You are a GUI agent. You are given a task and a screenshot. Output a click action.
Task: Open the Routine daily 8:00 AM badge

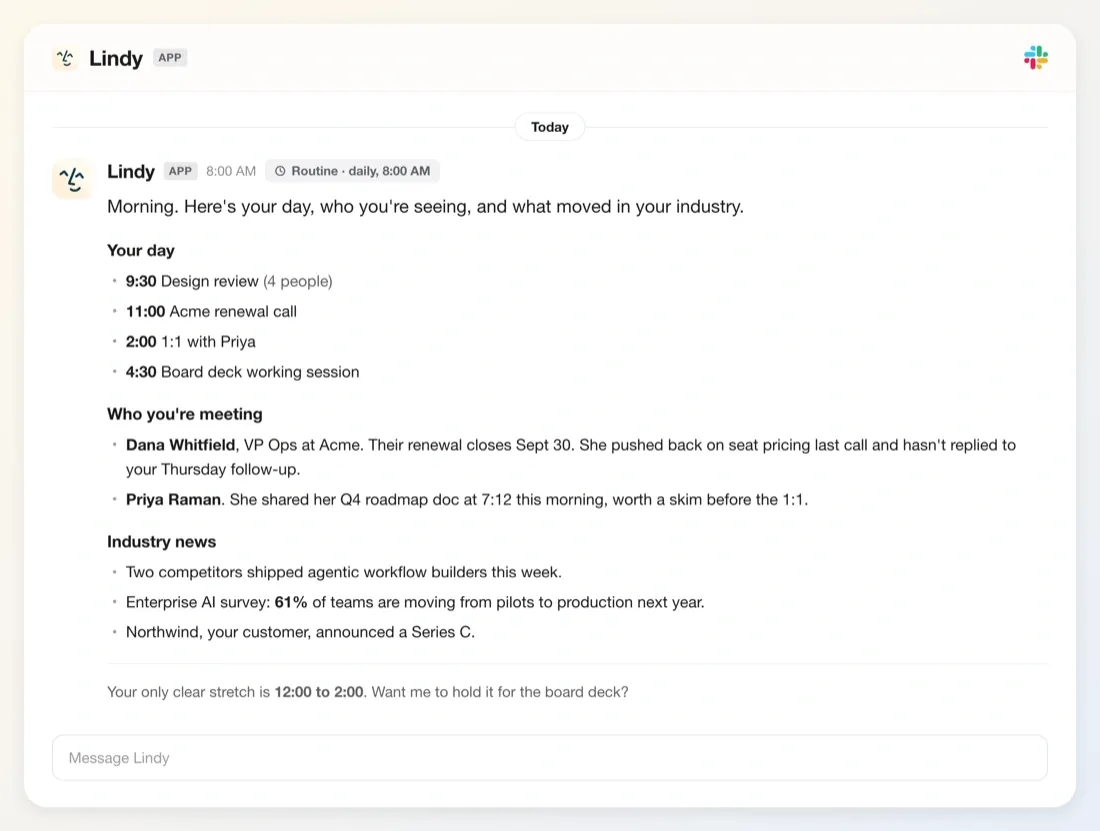click(x=352, y=171)
